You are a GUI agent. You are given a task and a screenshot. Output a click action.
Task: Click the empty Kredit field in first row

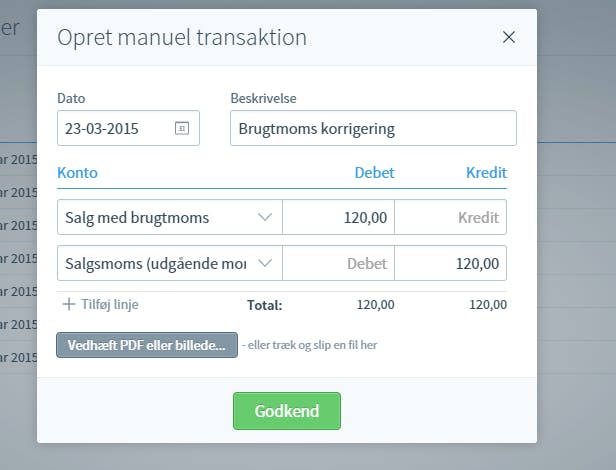pos(451,217)
